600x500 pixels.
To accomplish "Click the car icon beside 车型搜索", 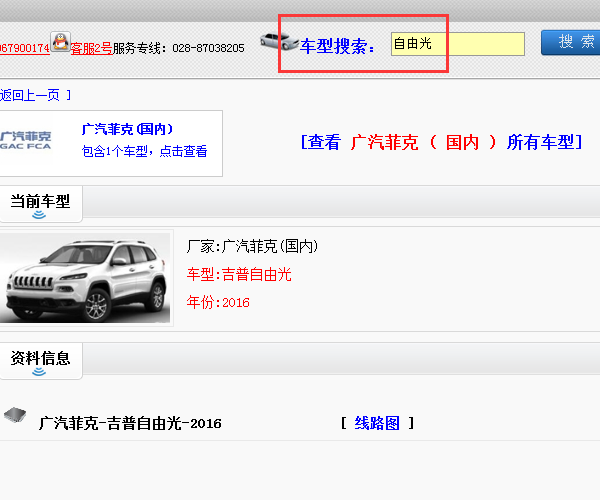I will click(x=279, y=41).
